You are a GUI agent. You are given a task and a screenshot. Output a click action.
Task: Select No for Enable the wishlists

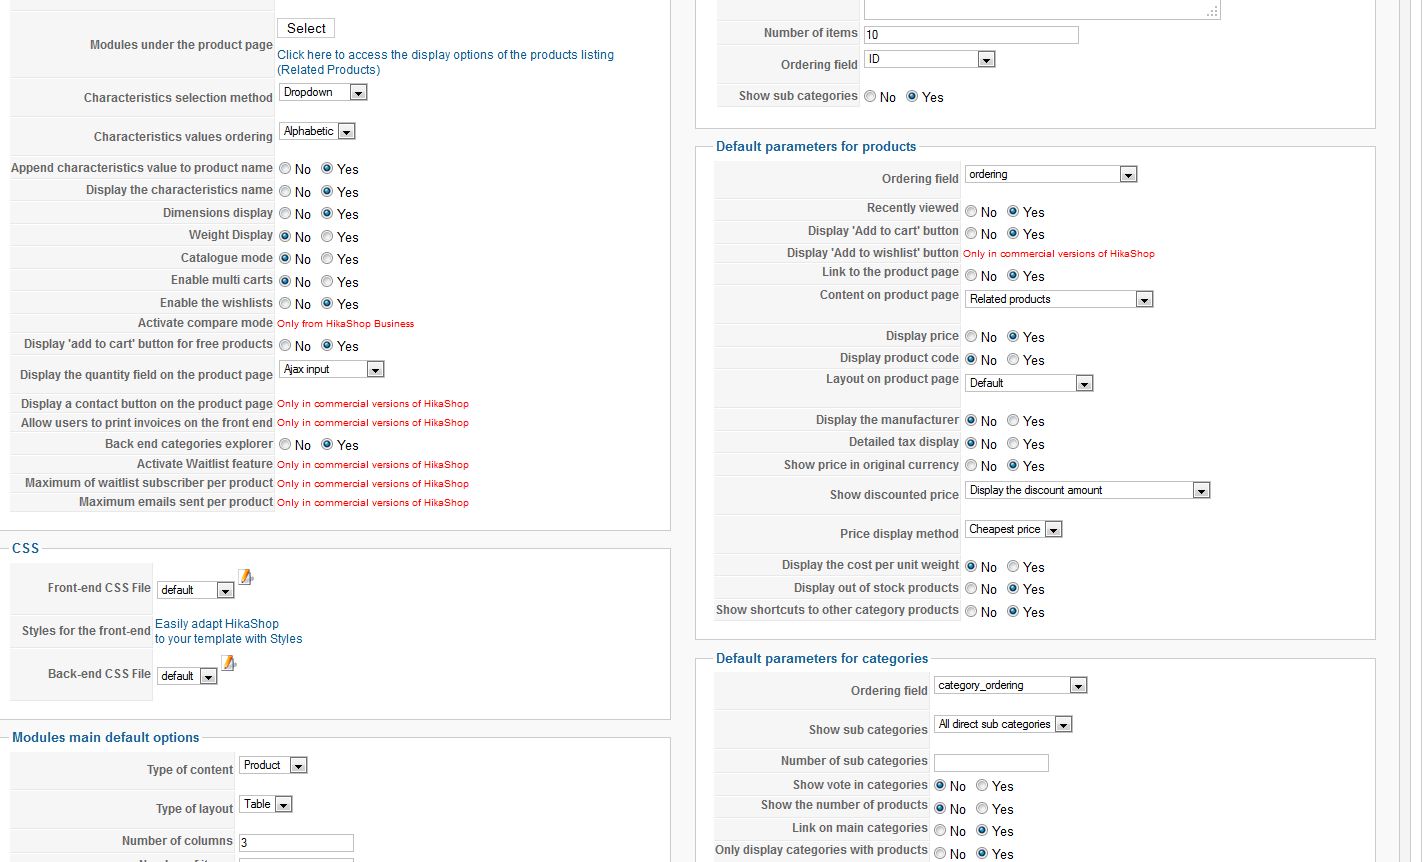pyautogui.click(x=285, y=304)
